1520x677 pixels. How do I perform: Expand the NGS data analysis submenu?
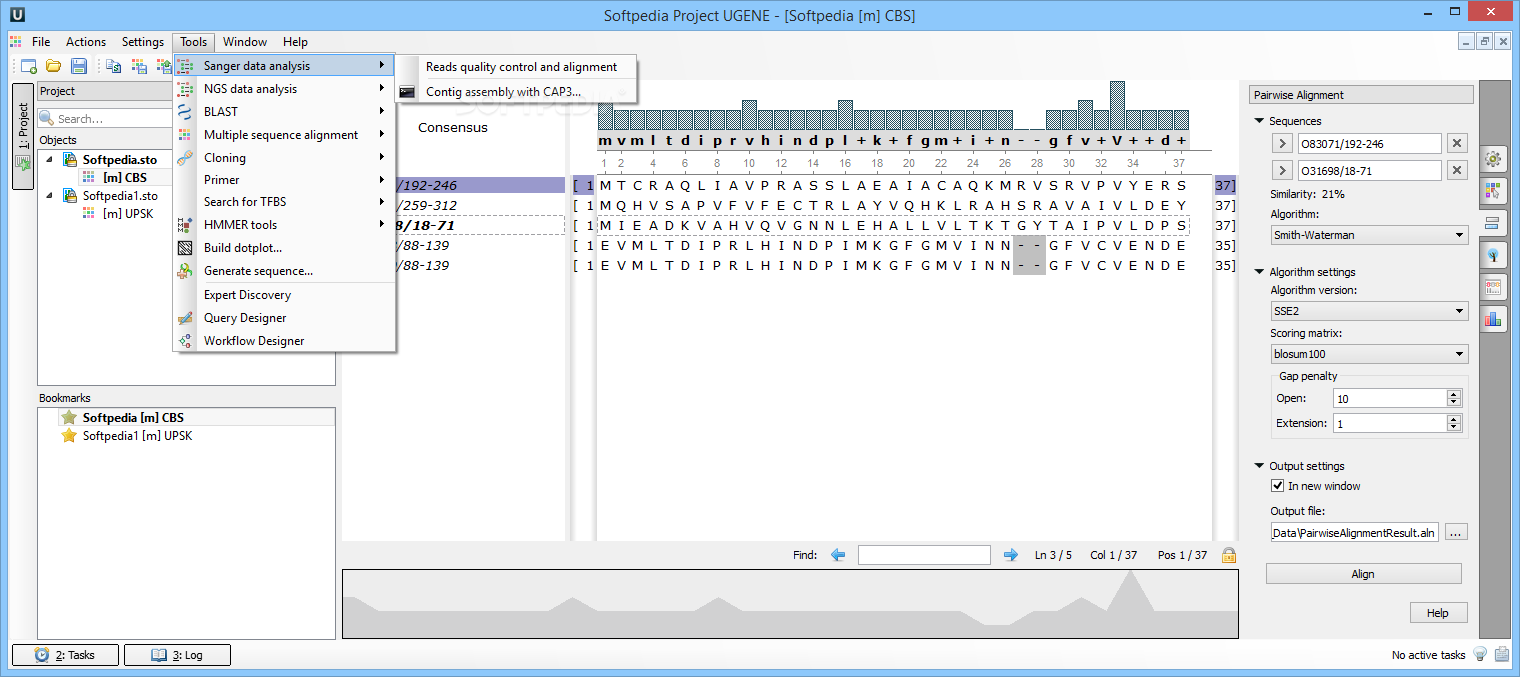(284, 89)
